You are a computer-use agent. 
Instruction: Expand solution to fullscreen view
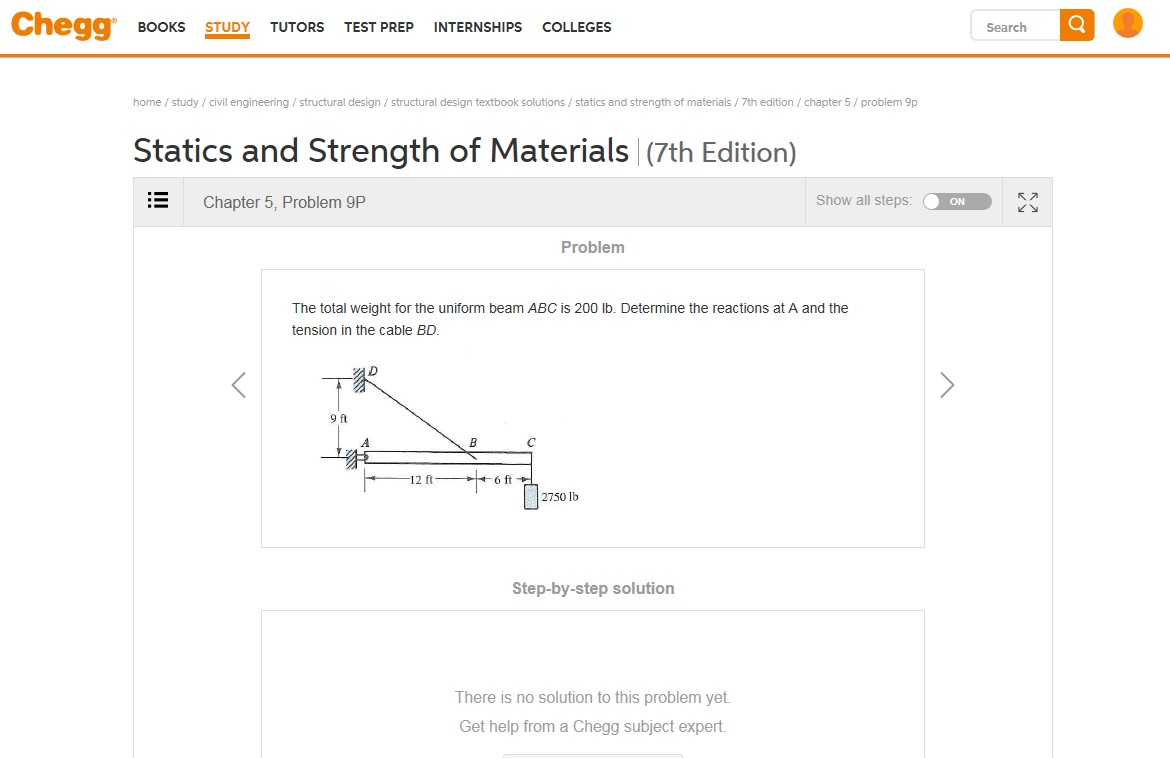(1027, 202)
